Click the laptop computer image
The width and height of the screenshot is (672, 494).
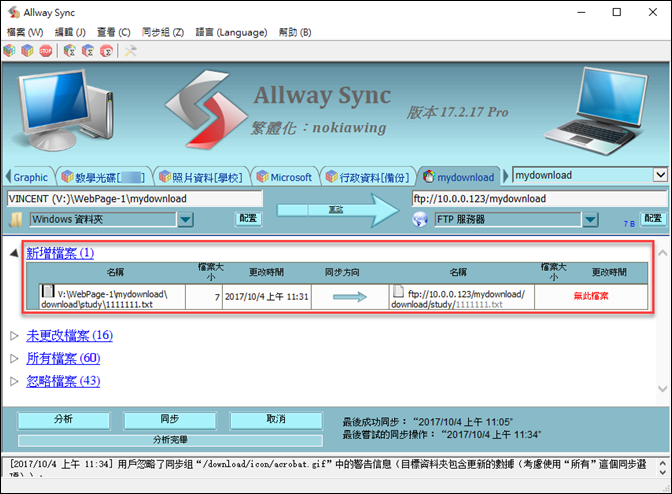click(597, 111)
